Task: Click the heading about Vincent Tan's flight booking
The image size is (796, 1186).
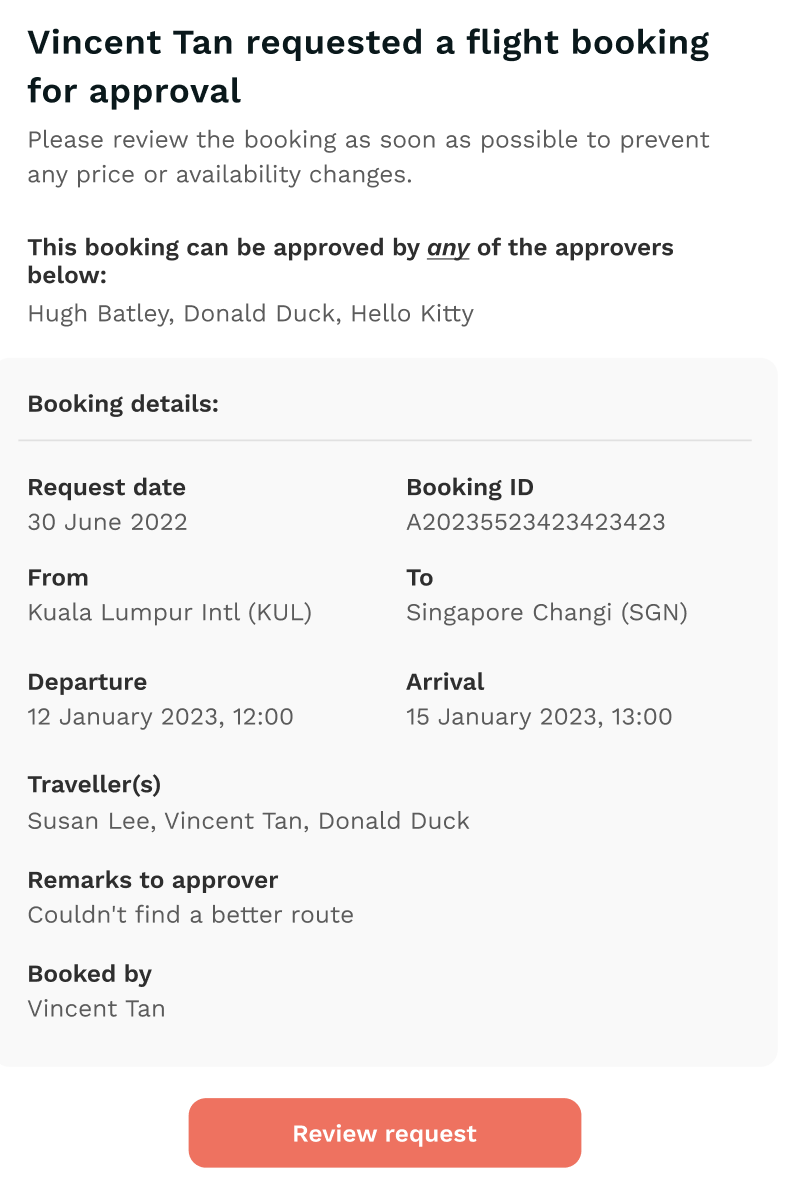Action: tap(368, 67)
